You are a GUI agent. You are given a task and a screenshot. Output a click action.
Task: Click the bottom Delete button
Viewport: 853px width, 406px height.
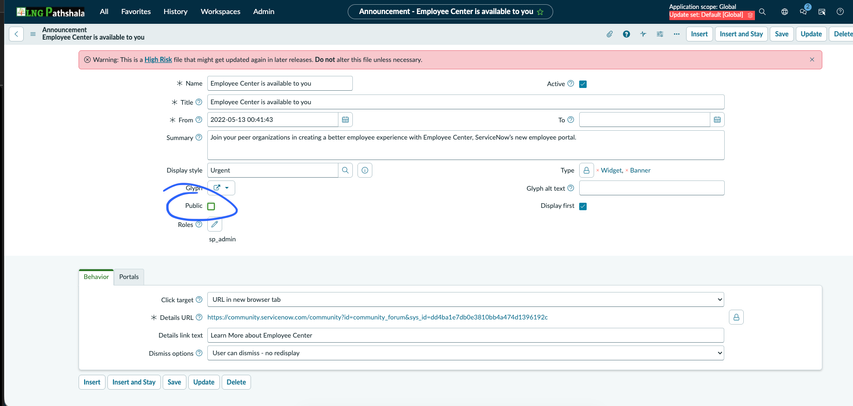[236, 382]
